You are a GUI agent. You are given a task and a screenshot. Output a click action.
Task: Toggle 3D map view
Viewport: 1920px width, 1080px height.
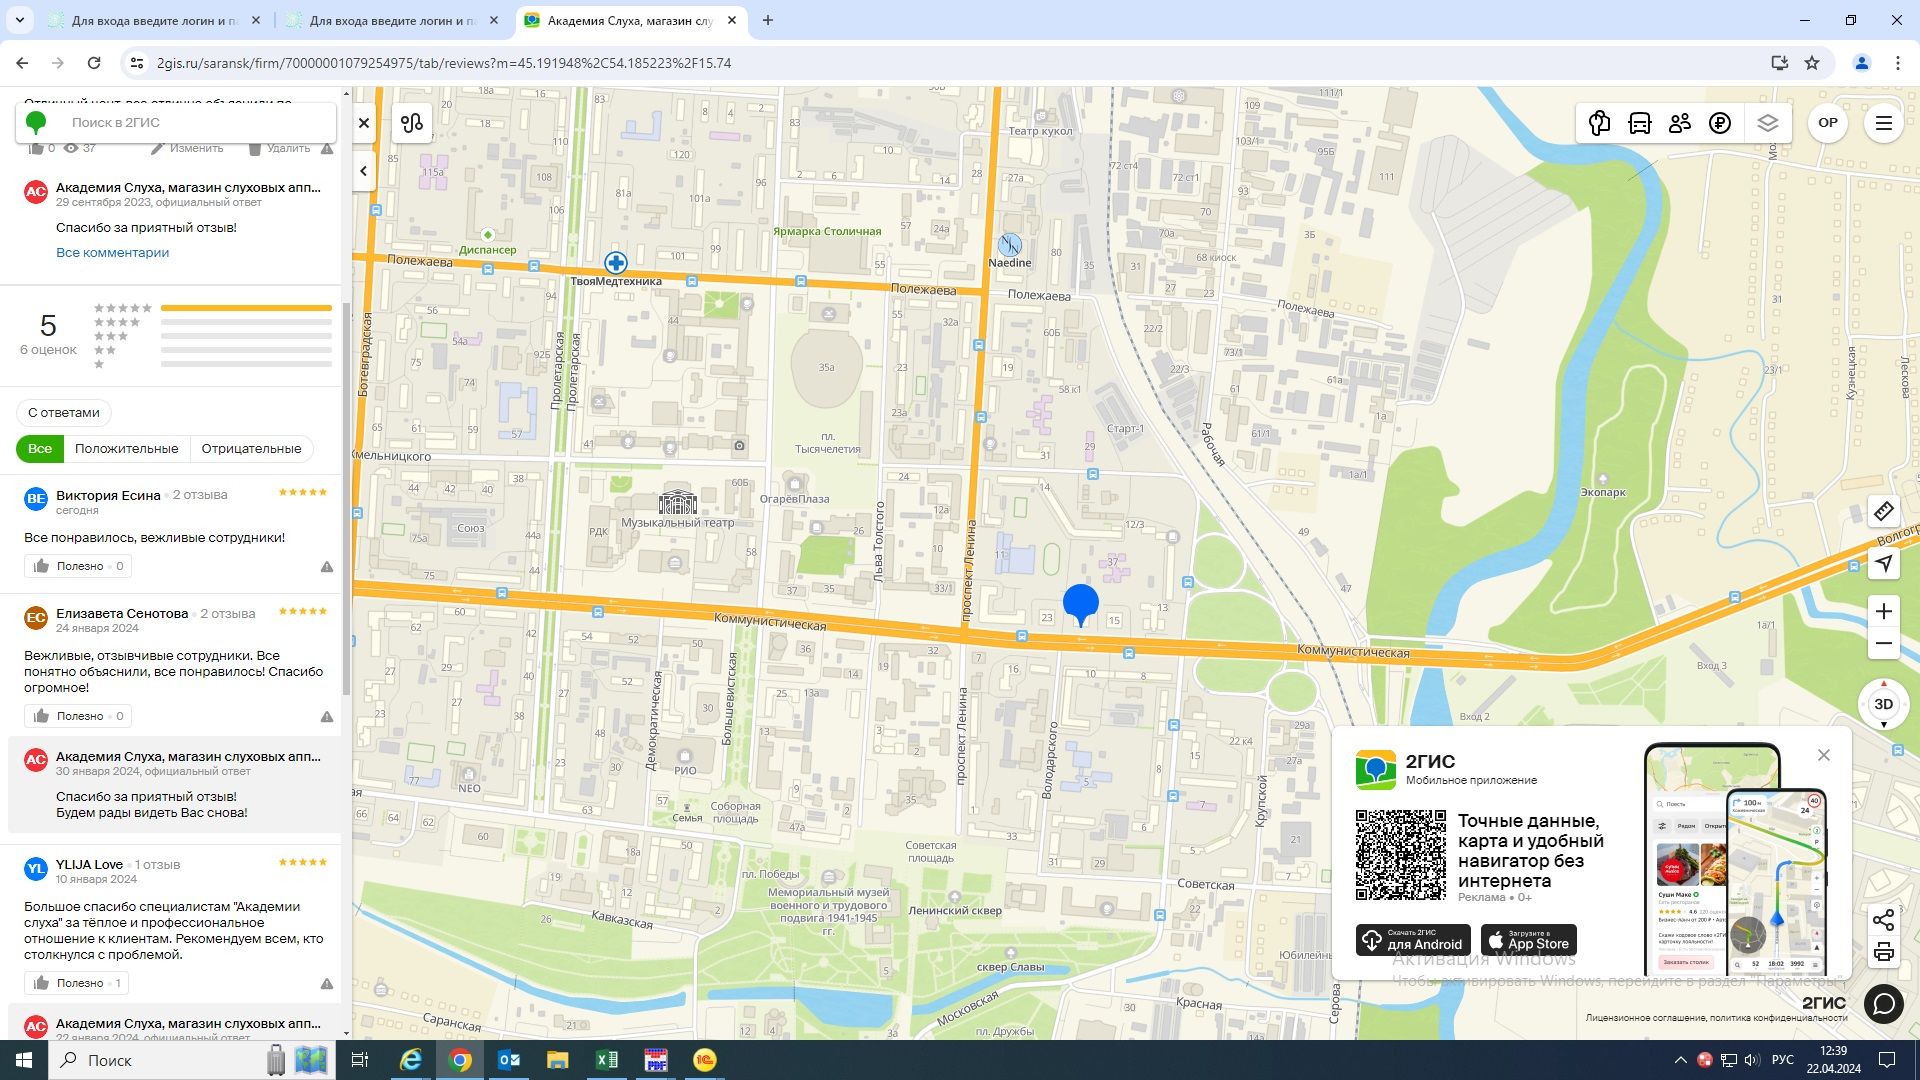(x=1884, y=704)
